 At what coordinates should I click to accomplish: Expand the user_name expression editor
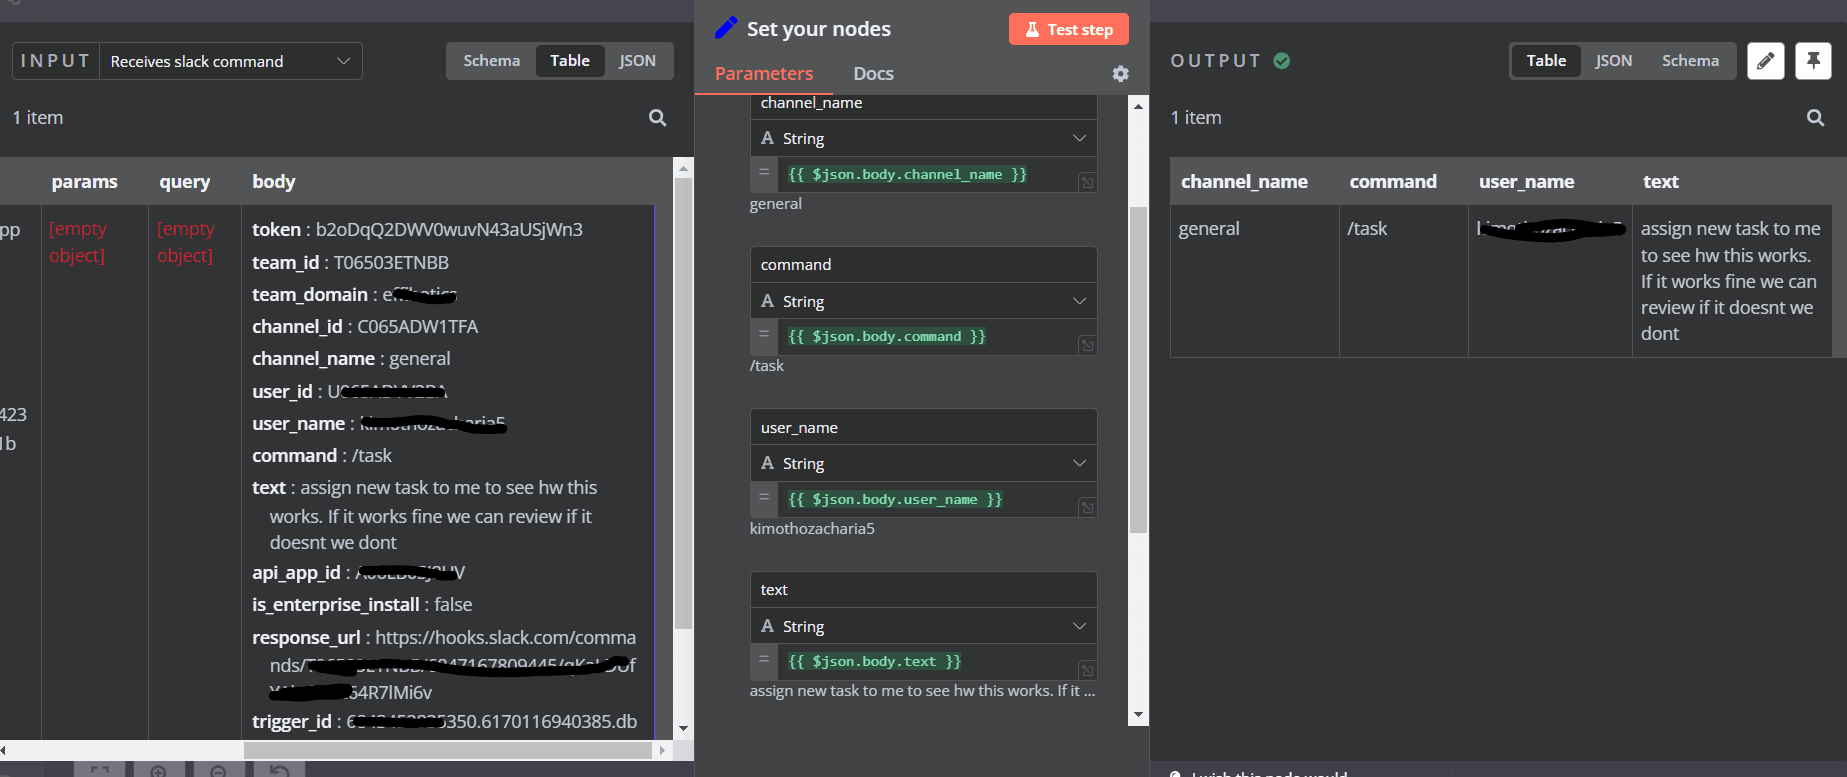(1087, 507)
